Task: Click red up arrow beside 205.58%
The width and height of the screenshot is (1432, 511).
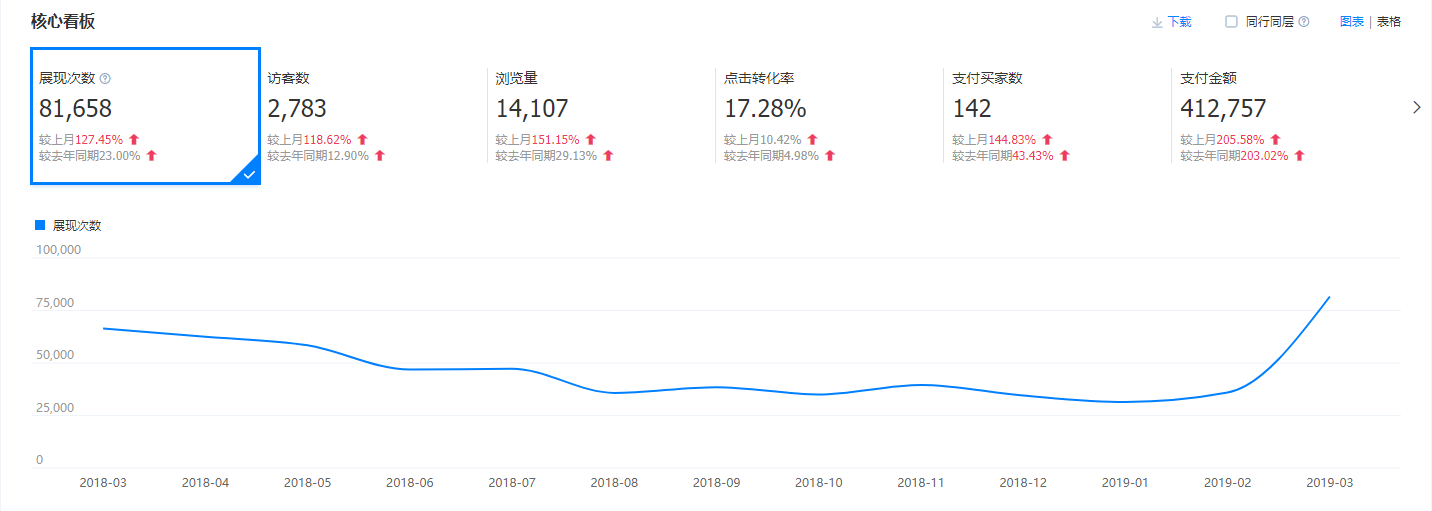Action: [1275, 140]
